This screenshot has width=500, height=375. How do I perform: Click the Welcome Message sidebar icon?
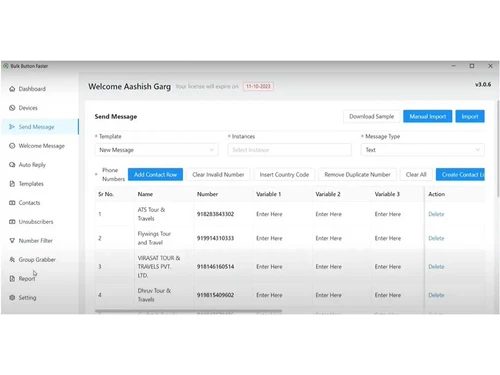(12, 146)
